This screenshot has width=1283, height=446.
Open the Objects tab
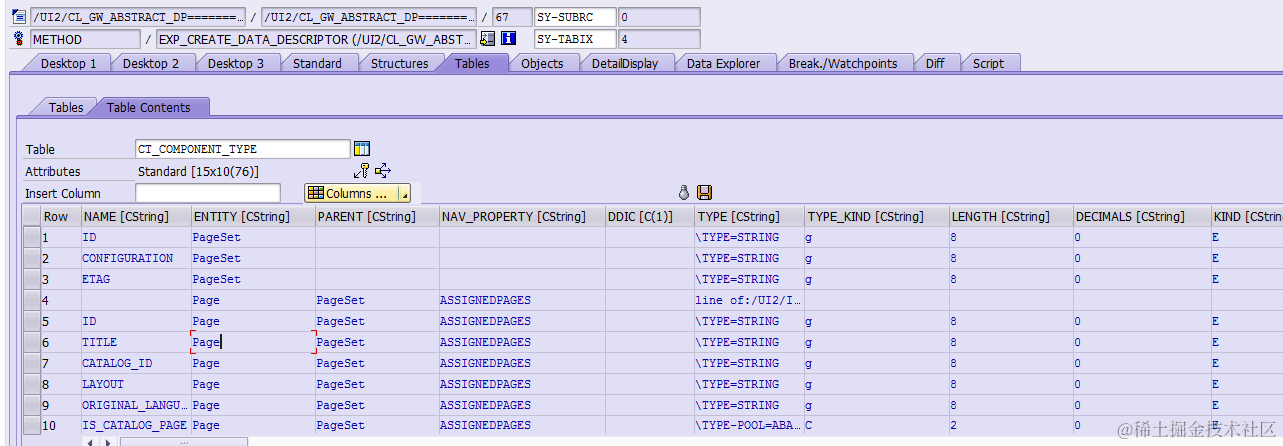tap(542, 63)
